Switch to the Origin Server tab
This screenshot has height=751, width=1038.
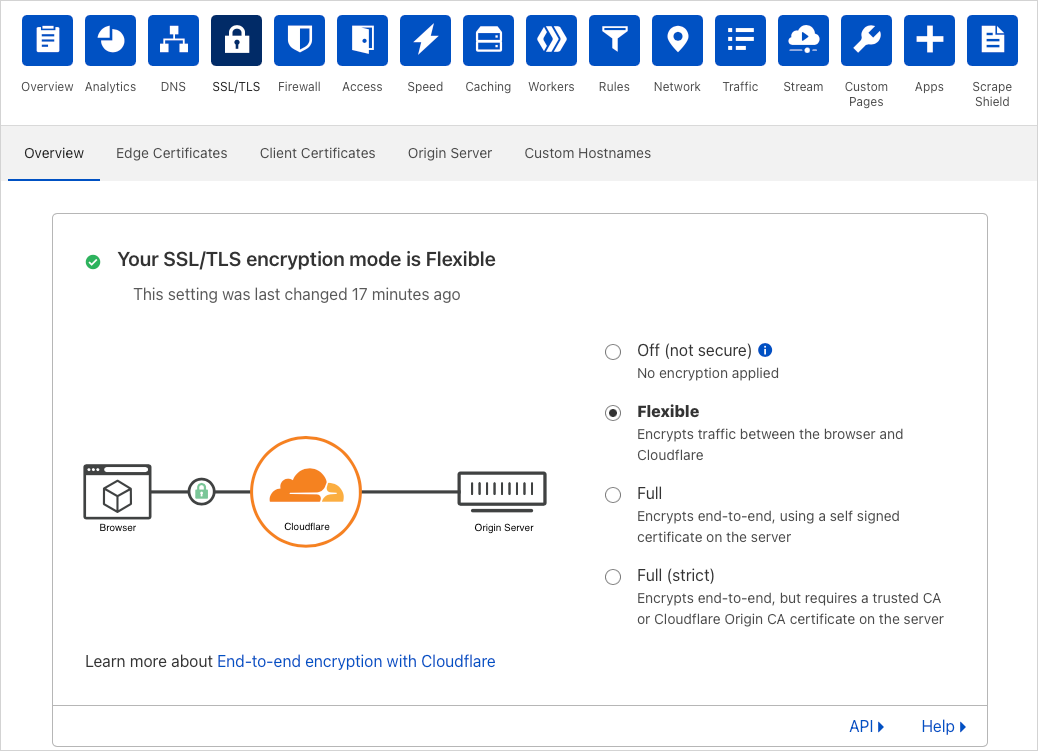pyautogui.click(x=450, y=153)
